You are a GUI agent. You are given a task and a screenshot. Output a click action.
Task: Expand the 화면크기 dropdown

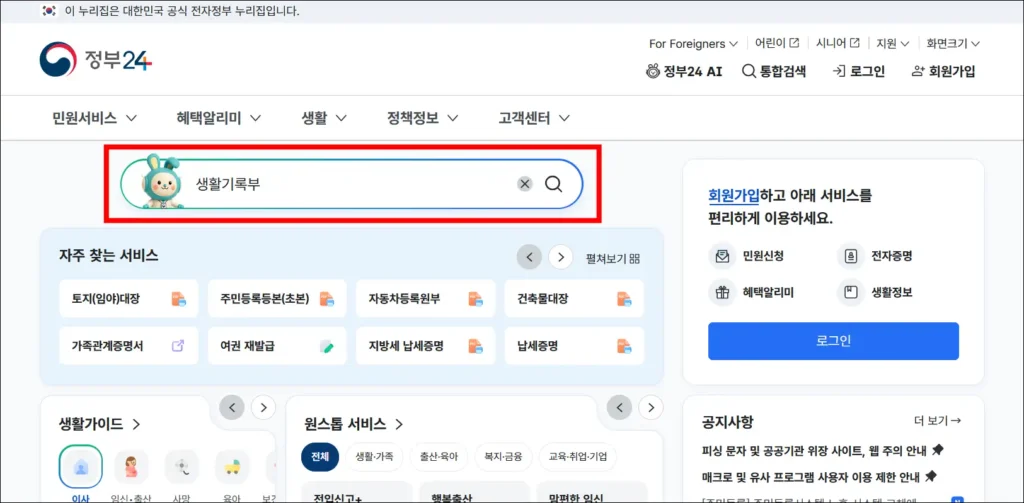pos(953,44)
